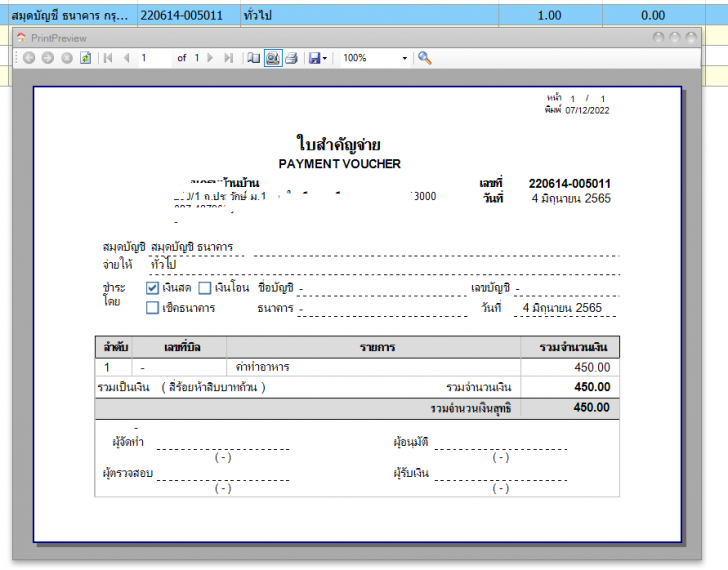Jump to last page of report

(x=228, y=58)
